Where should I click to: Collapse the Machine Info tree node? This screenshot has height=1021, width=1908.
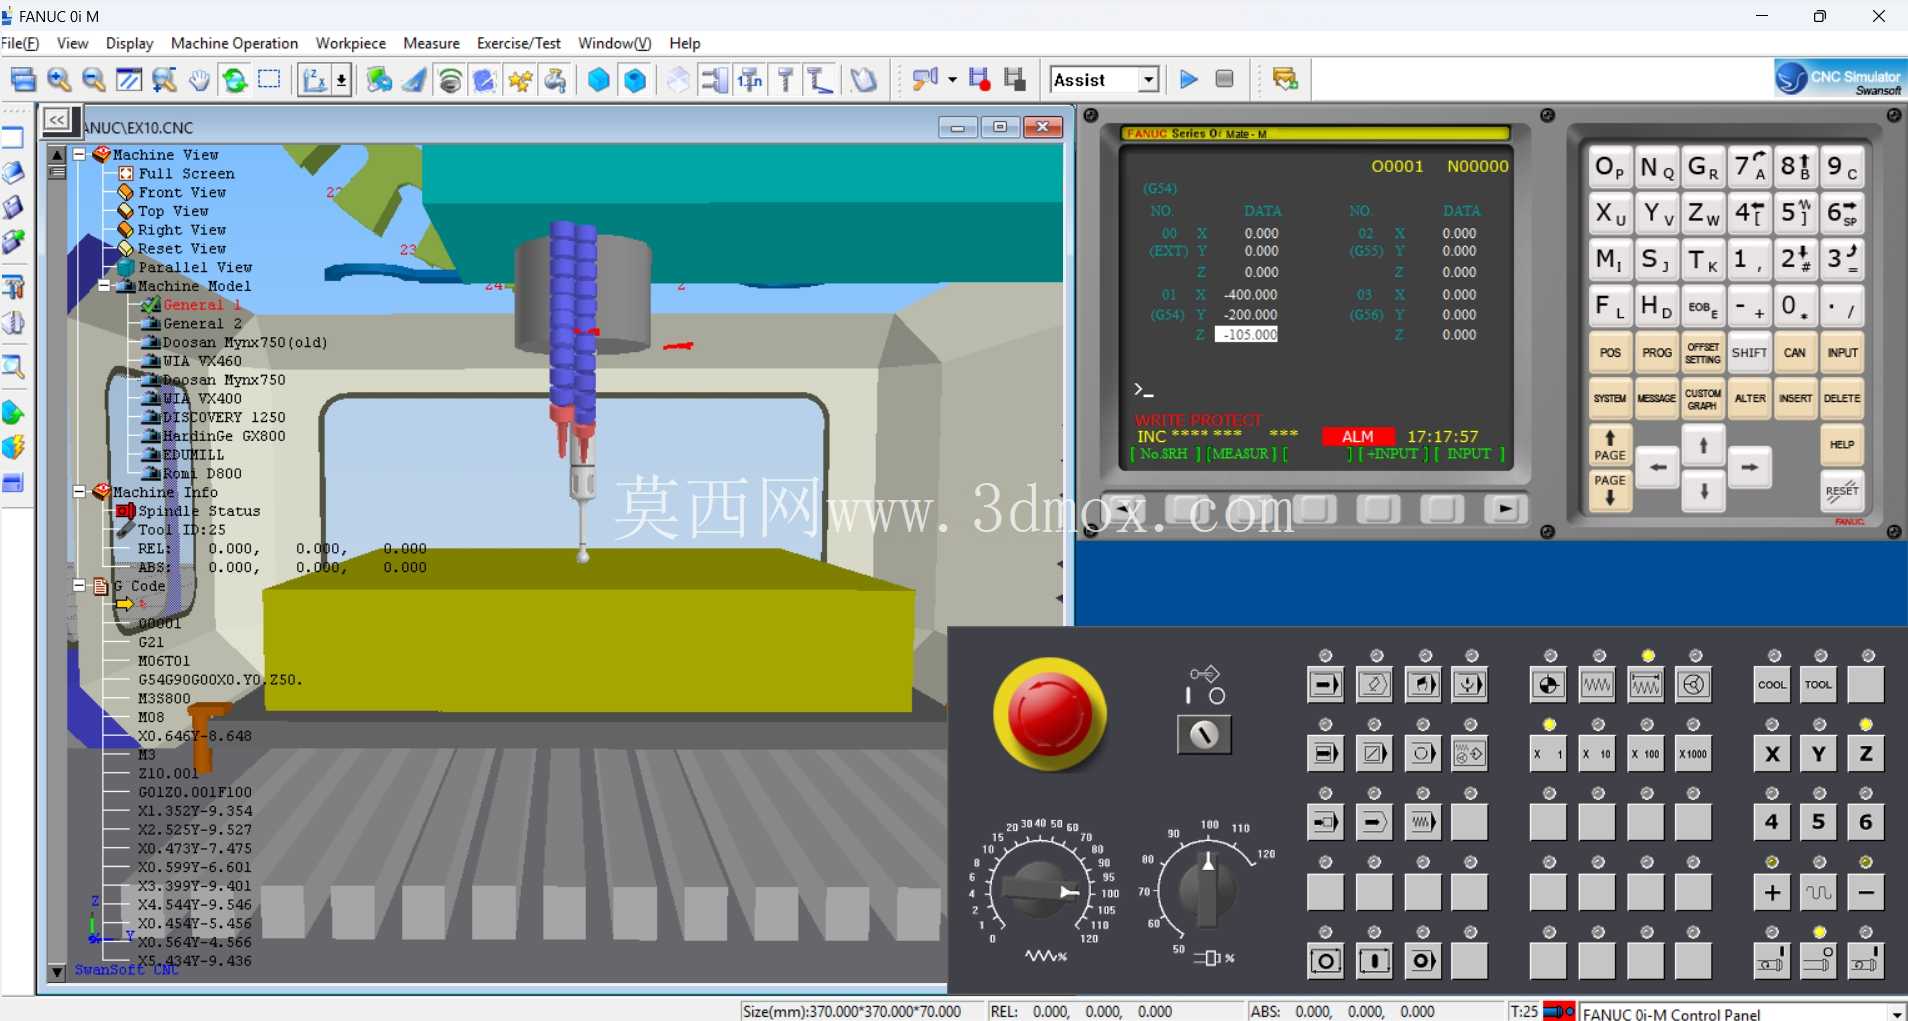coord(79,492)
